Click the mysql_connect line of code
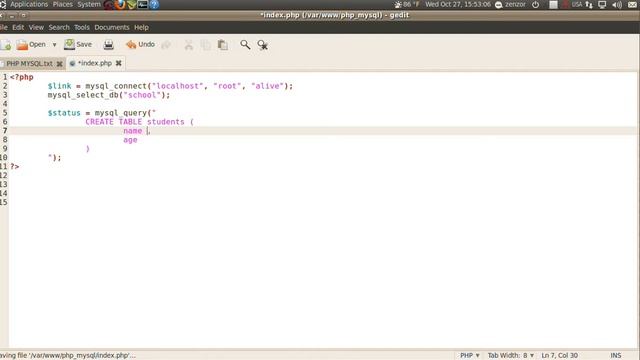 [x=170, y=86]
